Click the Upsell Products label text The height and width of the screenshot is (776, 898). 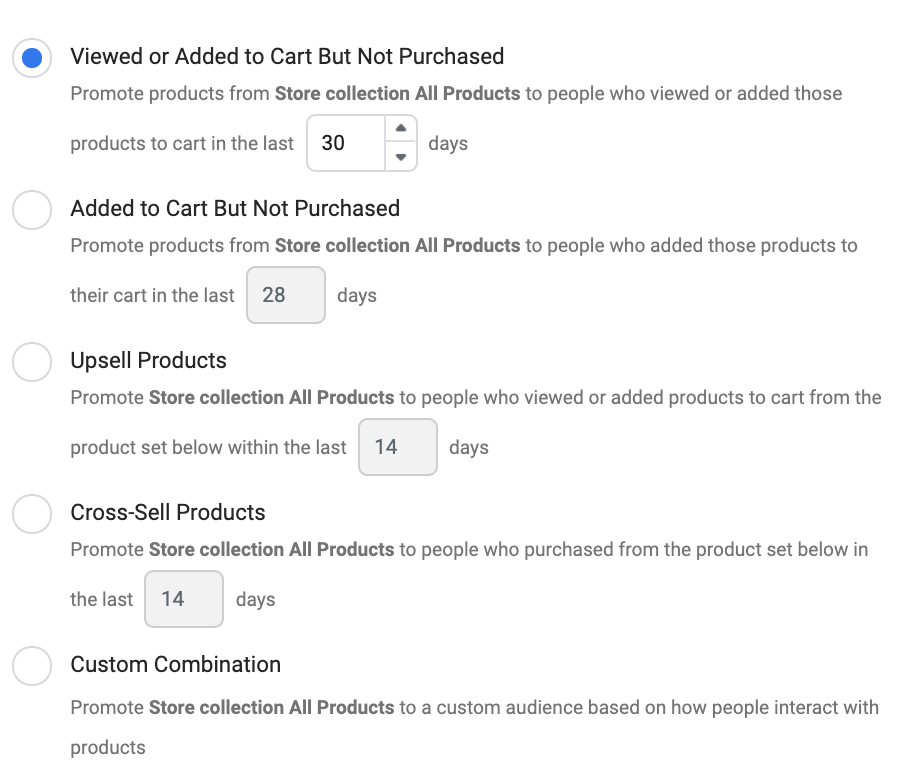coord(148,360)
